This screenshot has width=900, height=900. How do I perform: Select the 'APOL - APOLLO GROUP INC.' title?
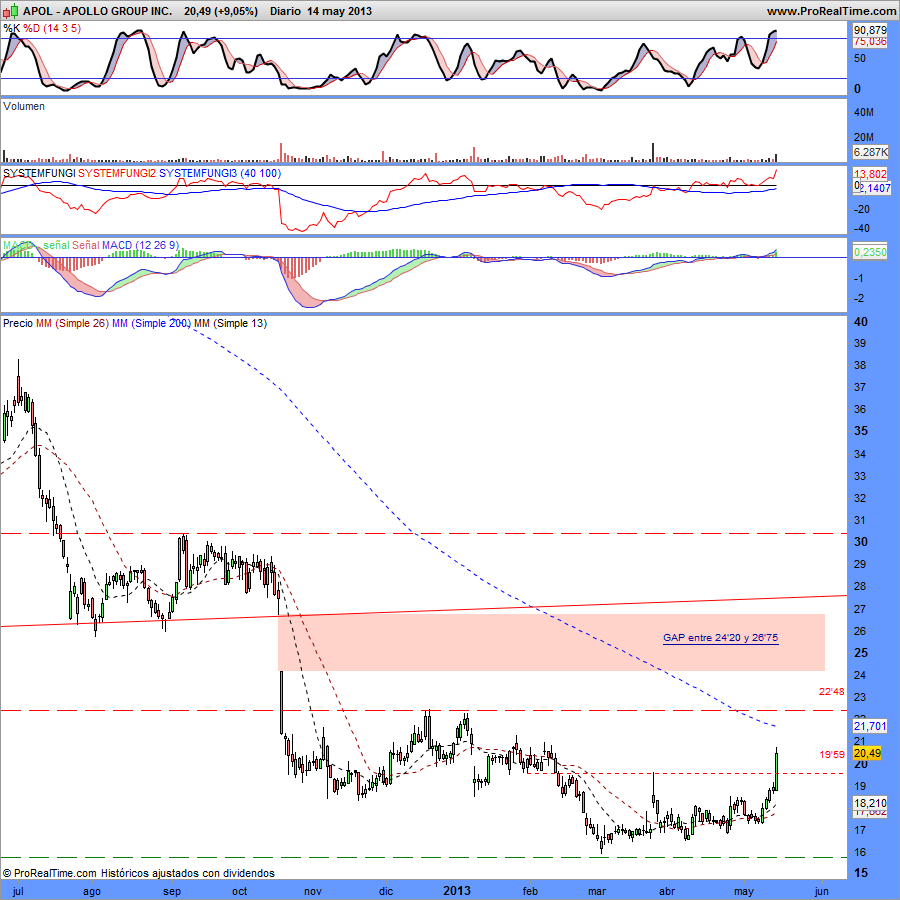(x=98, y=11)
